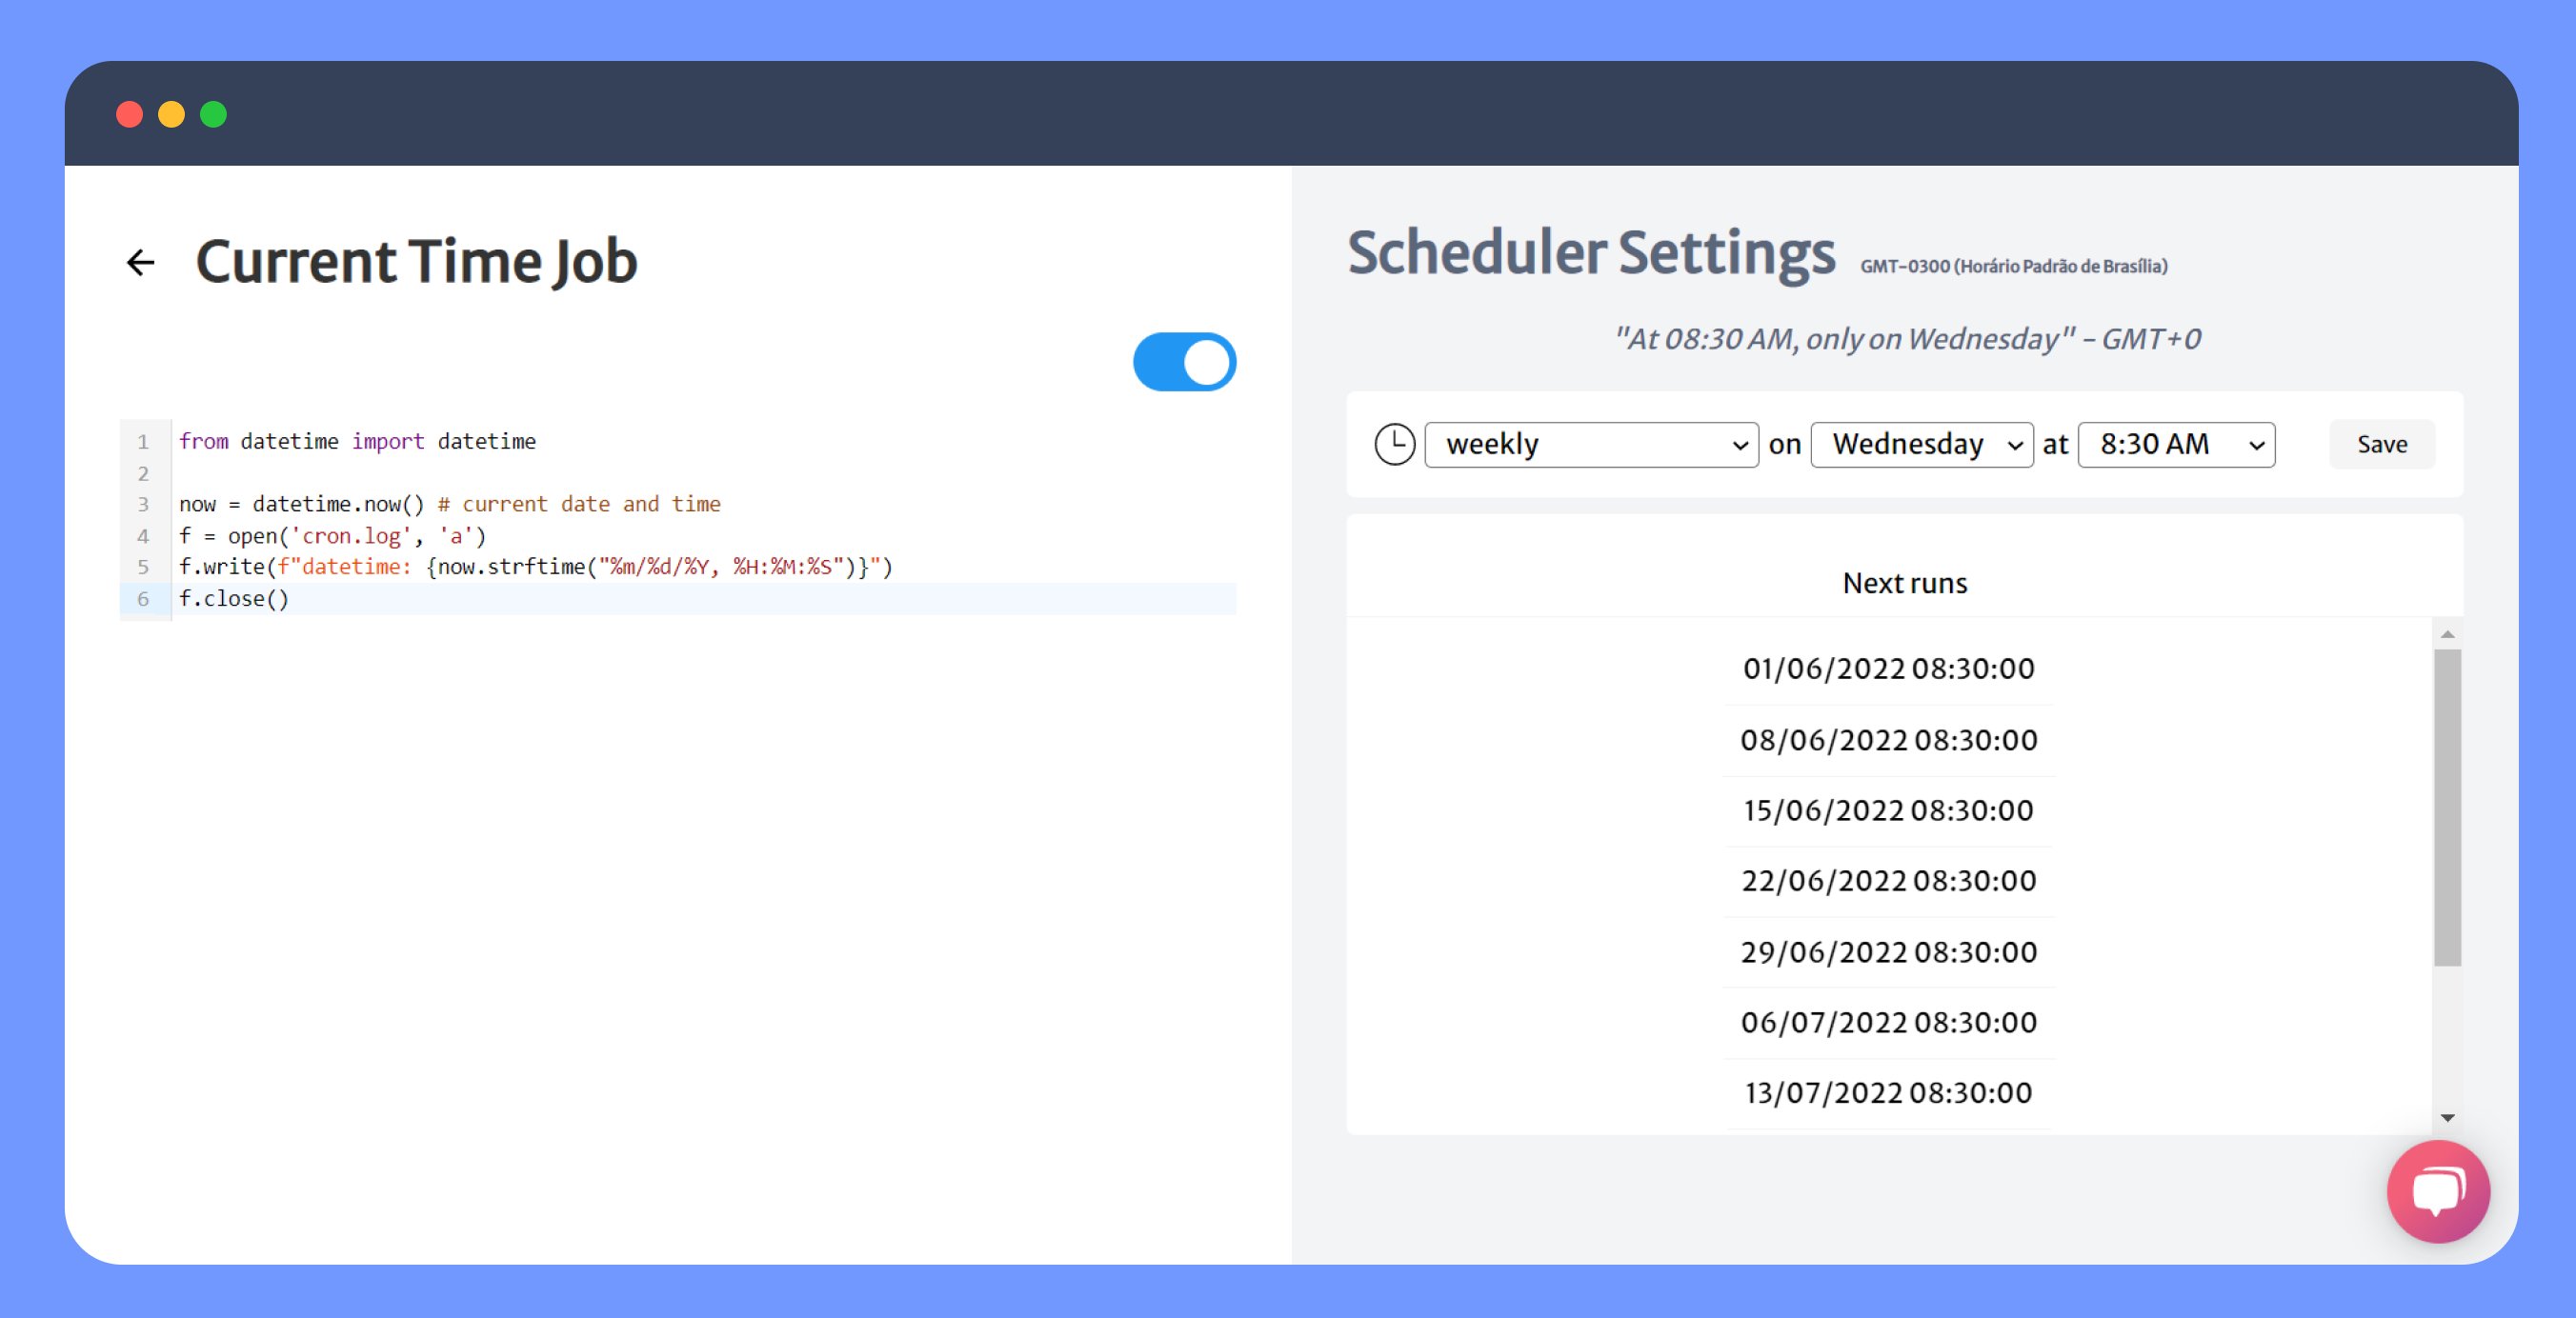
Task: Select the 01/06/2022 08:30:00 run entry
Action: tap(1888, 669)
